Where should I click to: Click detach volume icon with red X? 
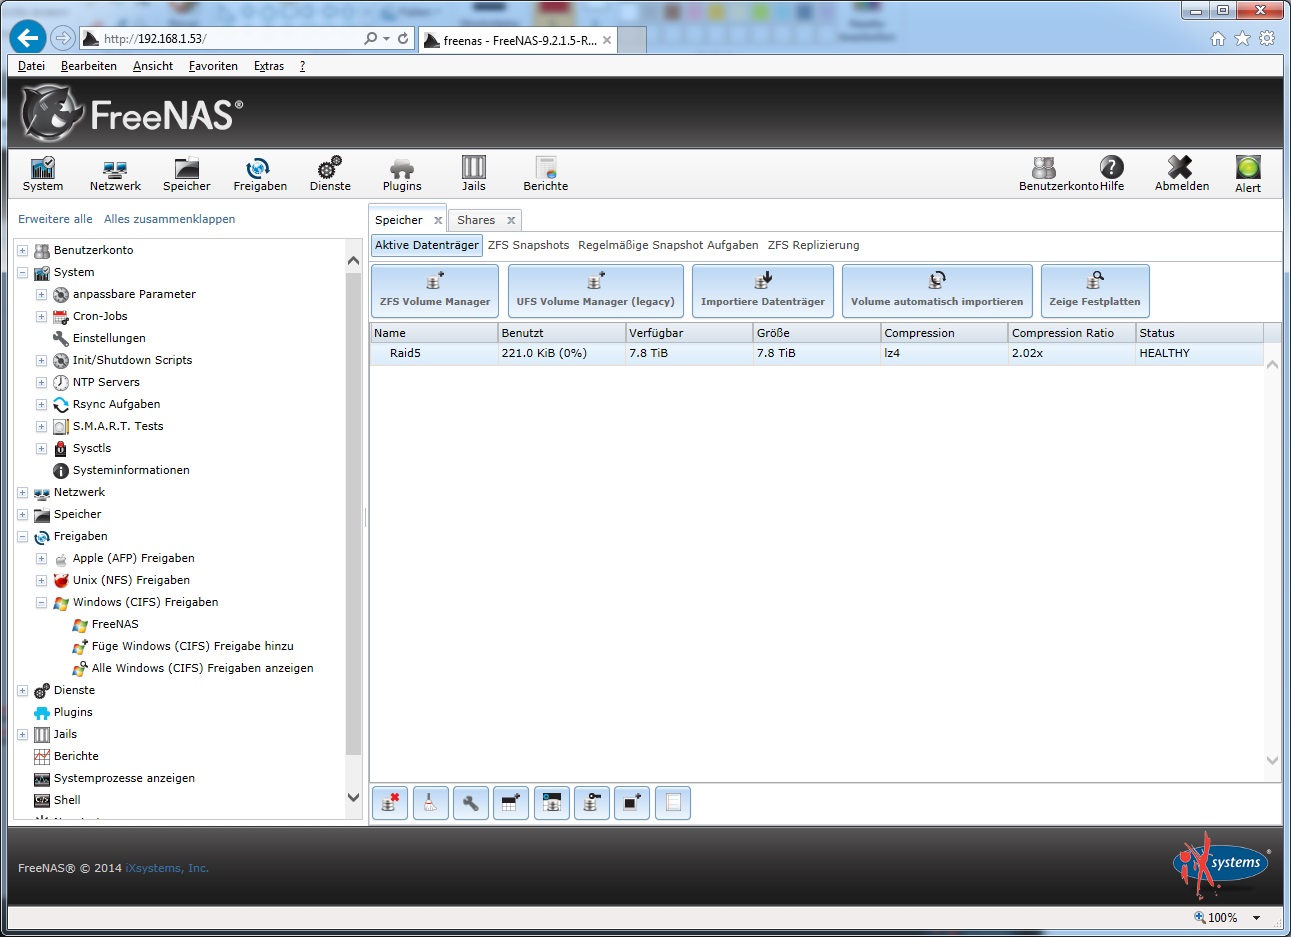390,803
